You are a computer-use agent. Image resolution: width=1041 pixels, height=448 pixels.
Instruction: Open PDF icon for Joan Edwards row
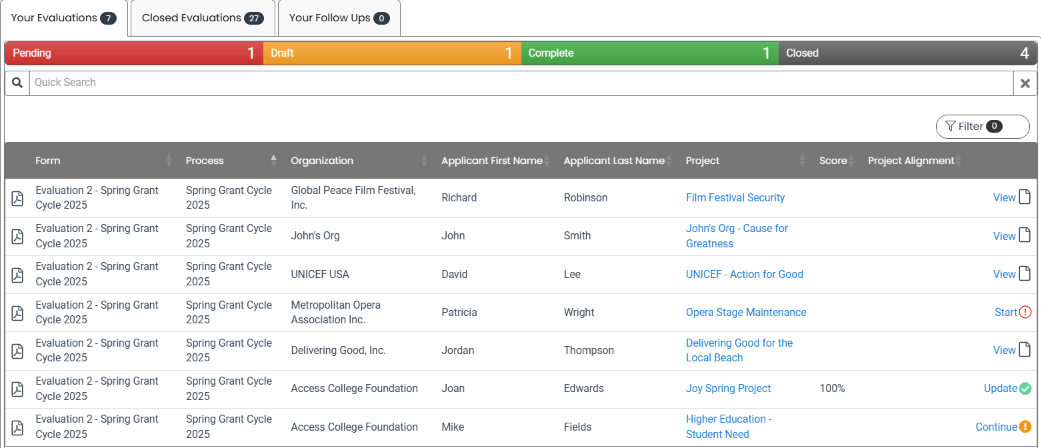[x=18, y=389]
